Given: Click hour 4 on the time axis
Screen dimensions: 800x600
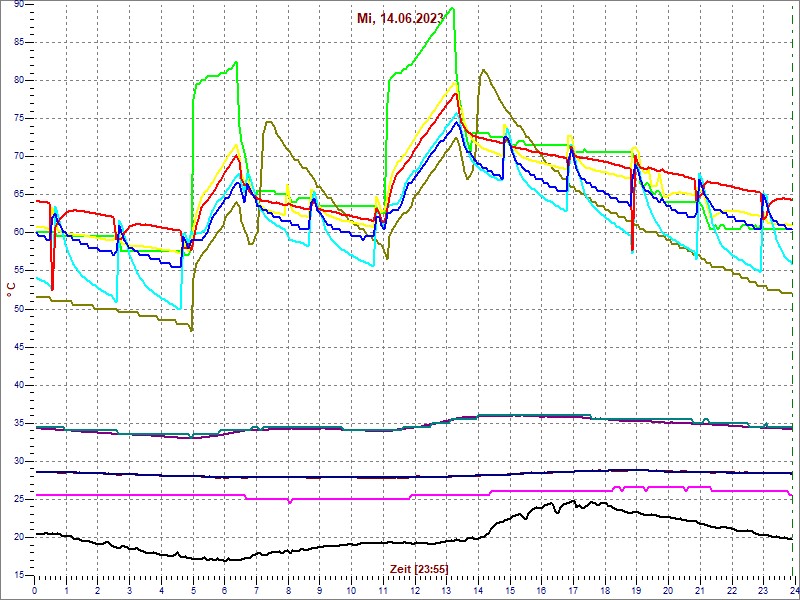Looking at the screenshot, I should click(161, 590).
